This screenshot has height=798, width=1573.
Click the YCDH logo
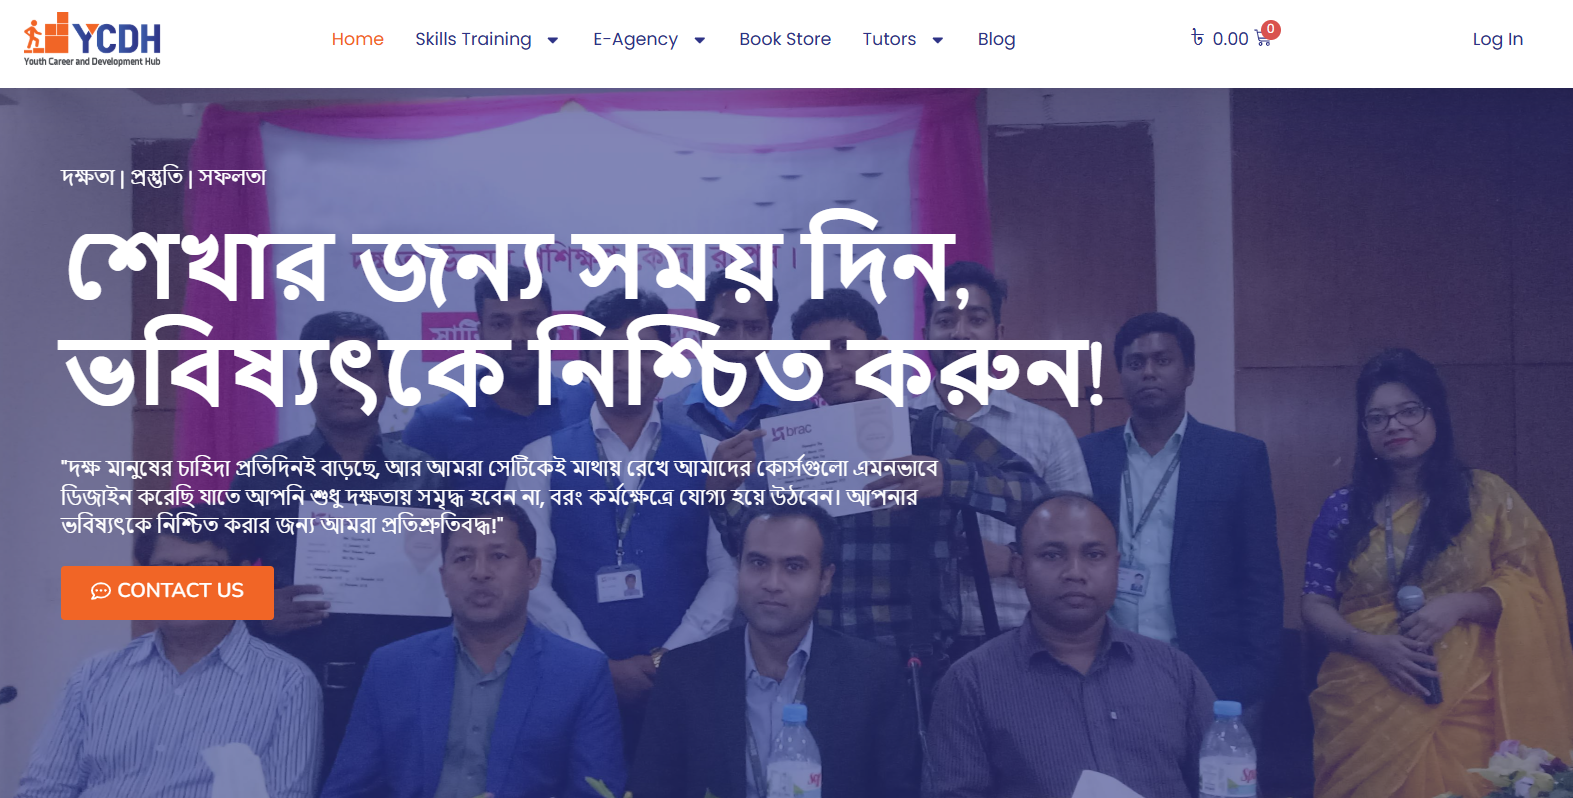point(92,39)
